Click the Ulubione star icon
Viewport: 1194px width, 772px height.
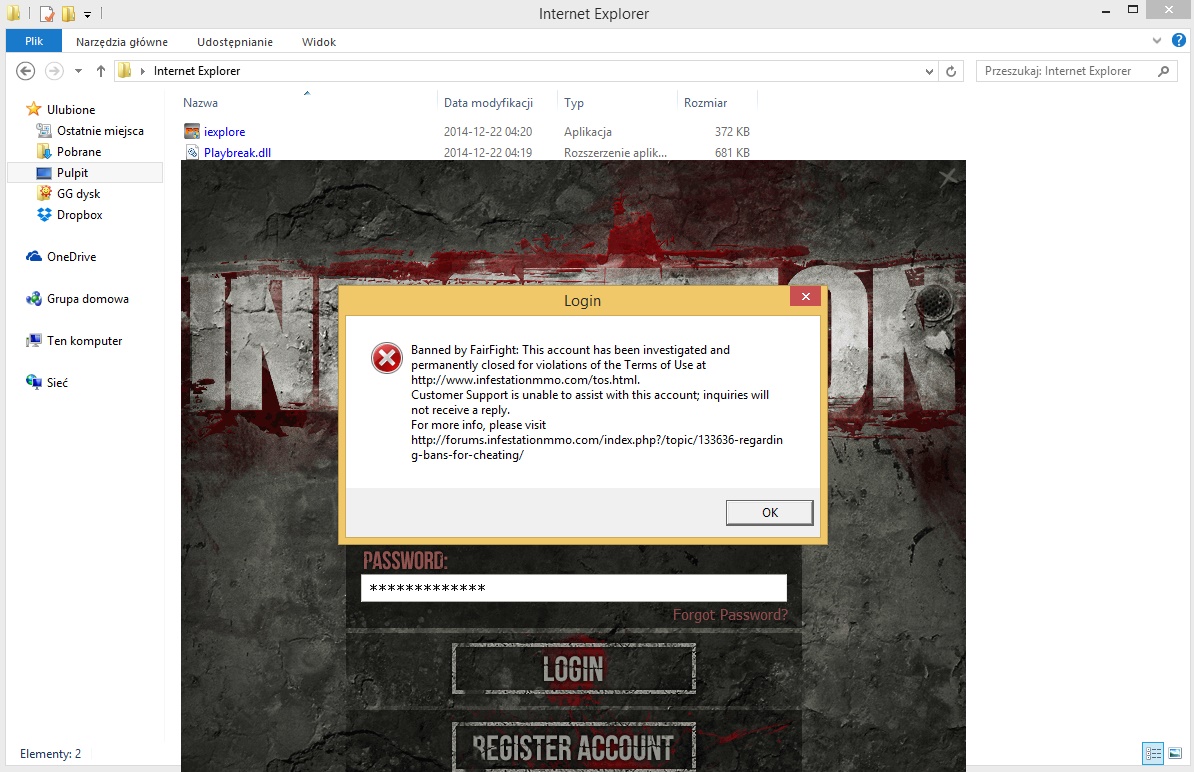(34, 109)
